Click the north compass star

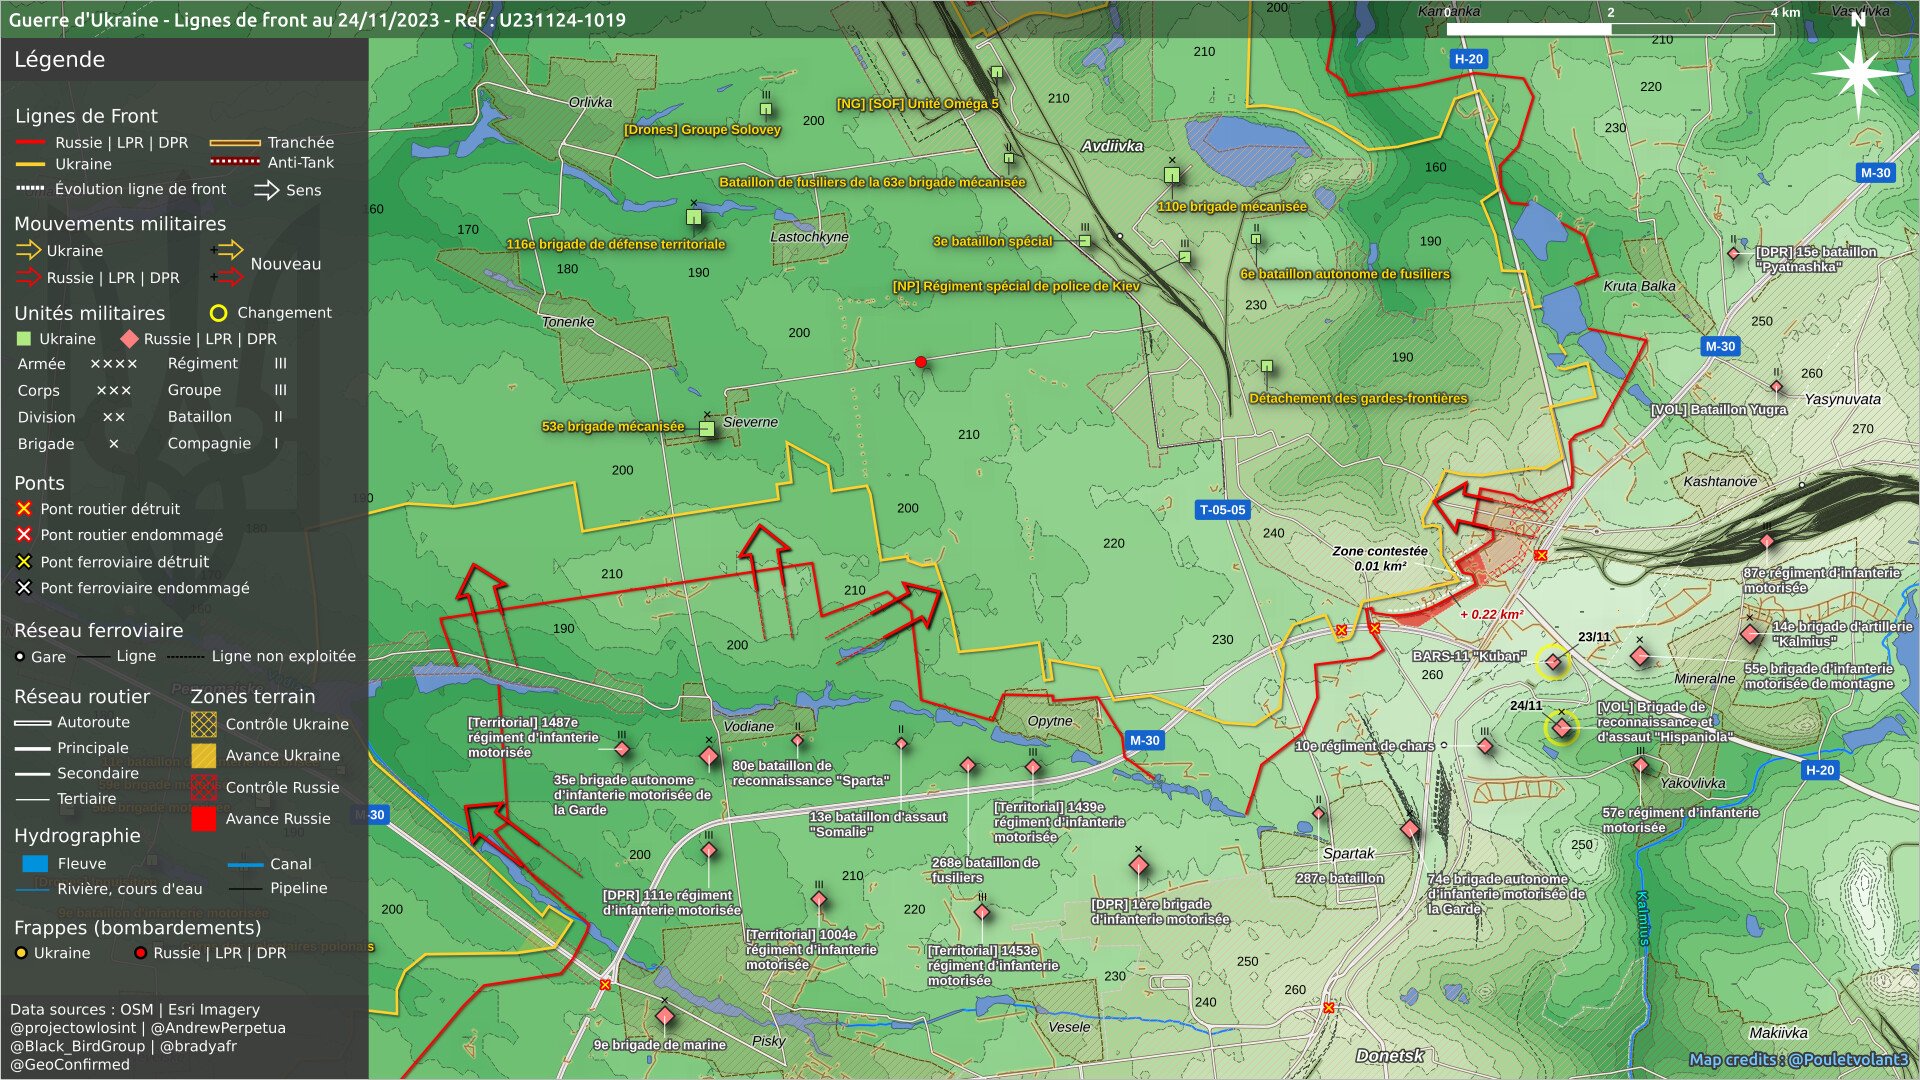pyautogui.click(x=1858, y=73)
